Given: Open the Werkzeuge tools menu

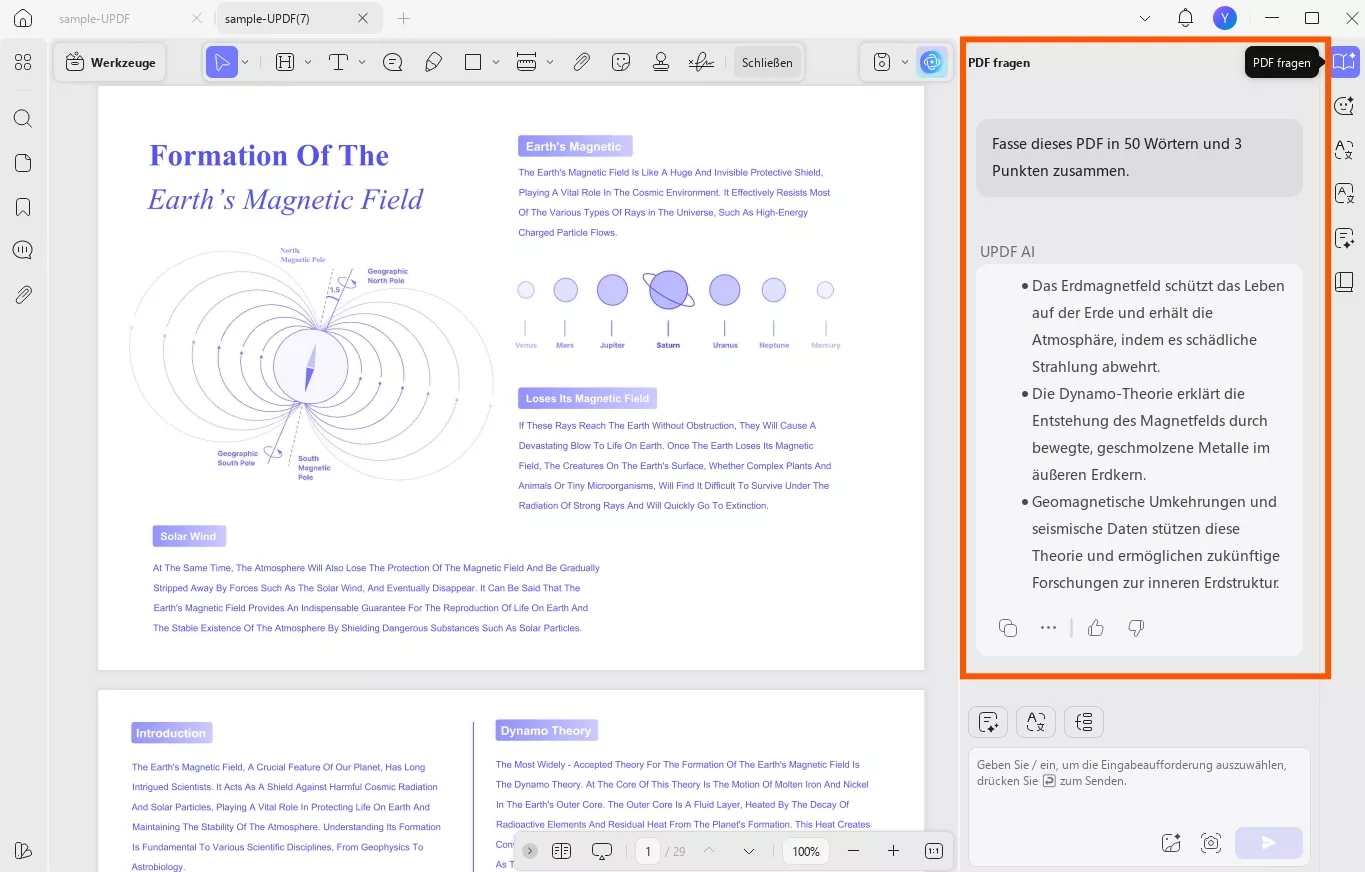Looking at the screenshot, I should pos(111,62).
